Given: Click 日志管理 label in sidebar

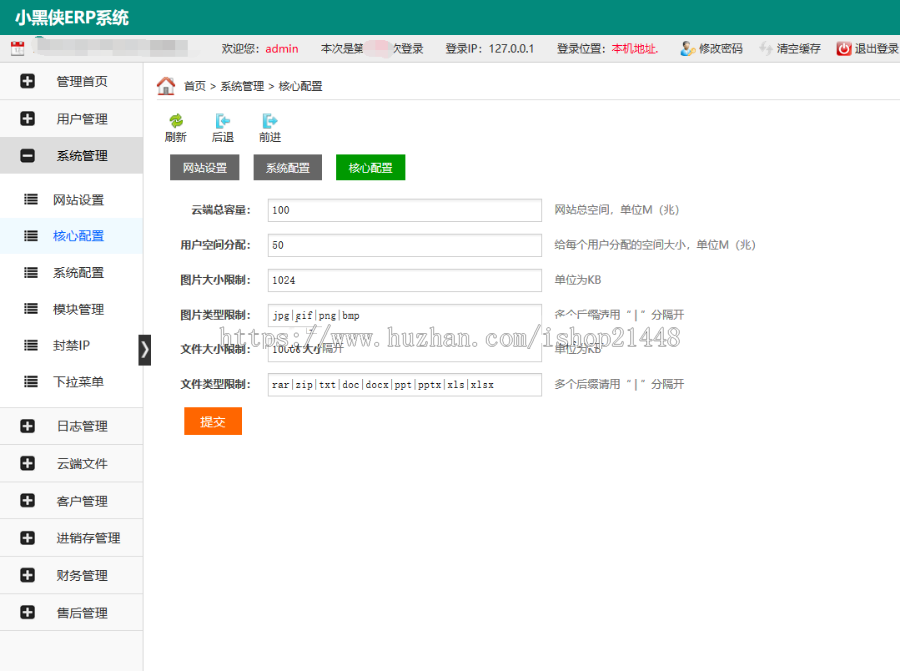Looking at the screenshot, I should pos(82,426).
